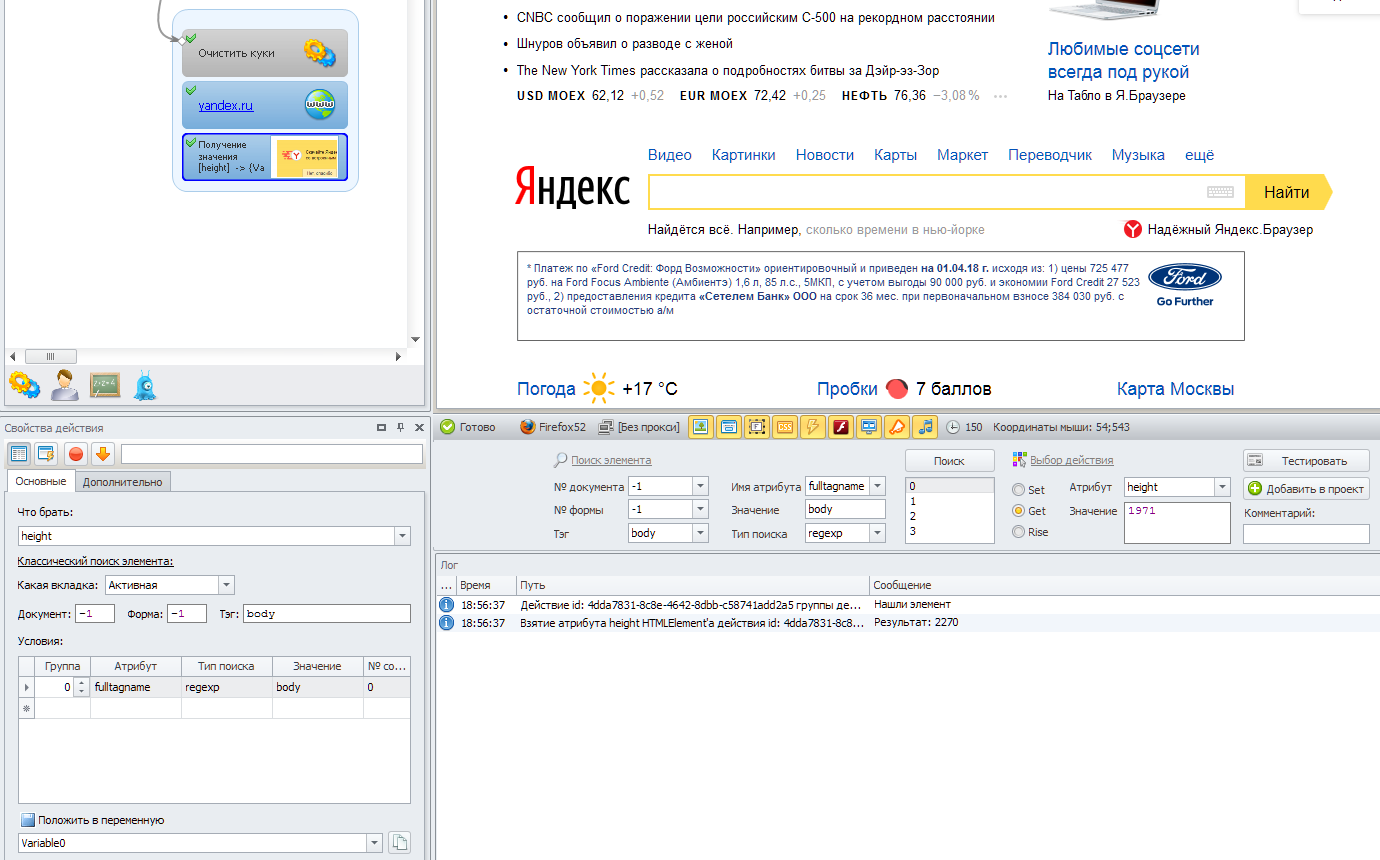Click the gears icon below the project canvas
The height and width of the screenshot is (860, 1380).
point(24,384)
